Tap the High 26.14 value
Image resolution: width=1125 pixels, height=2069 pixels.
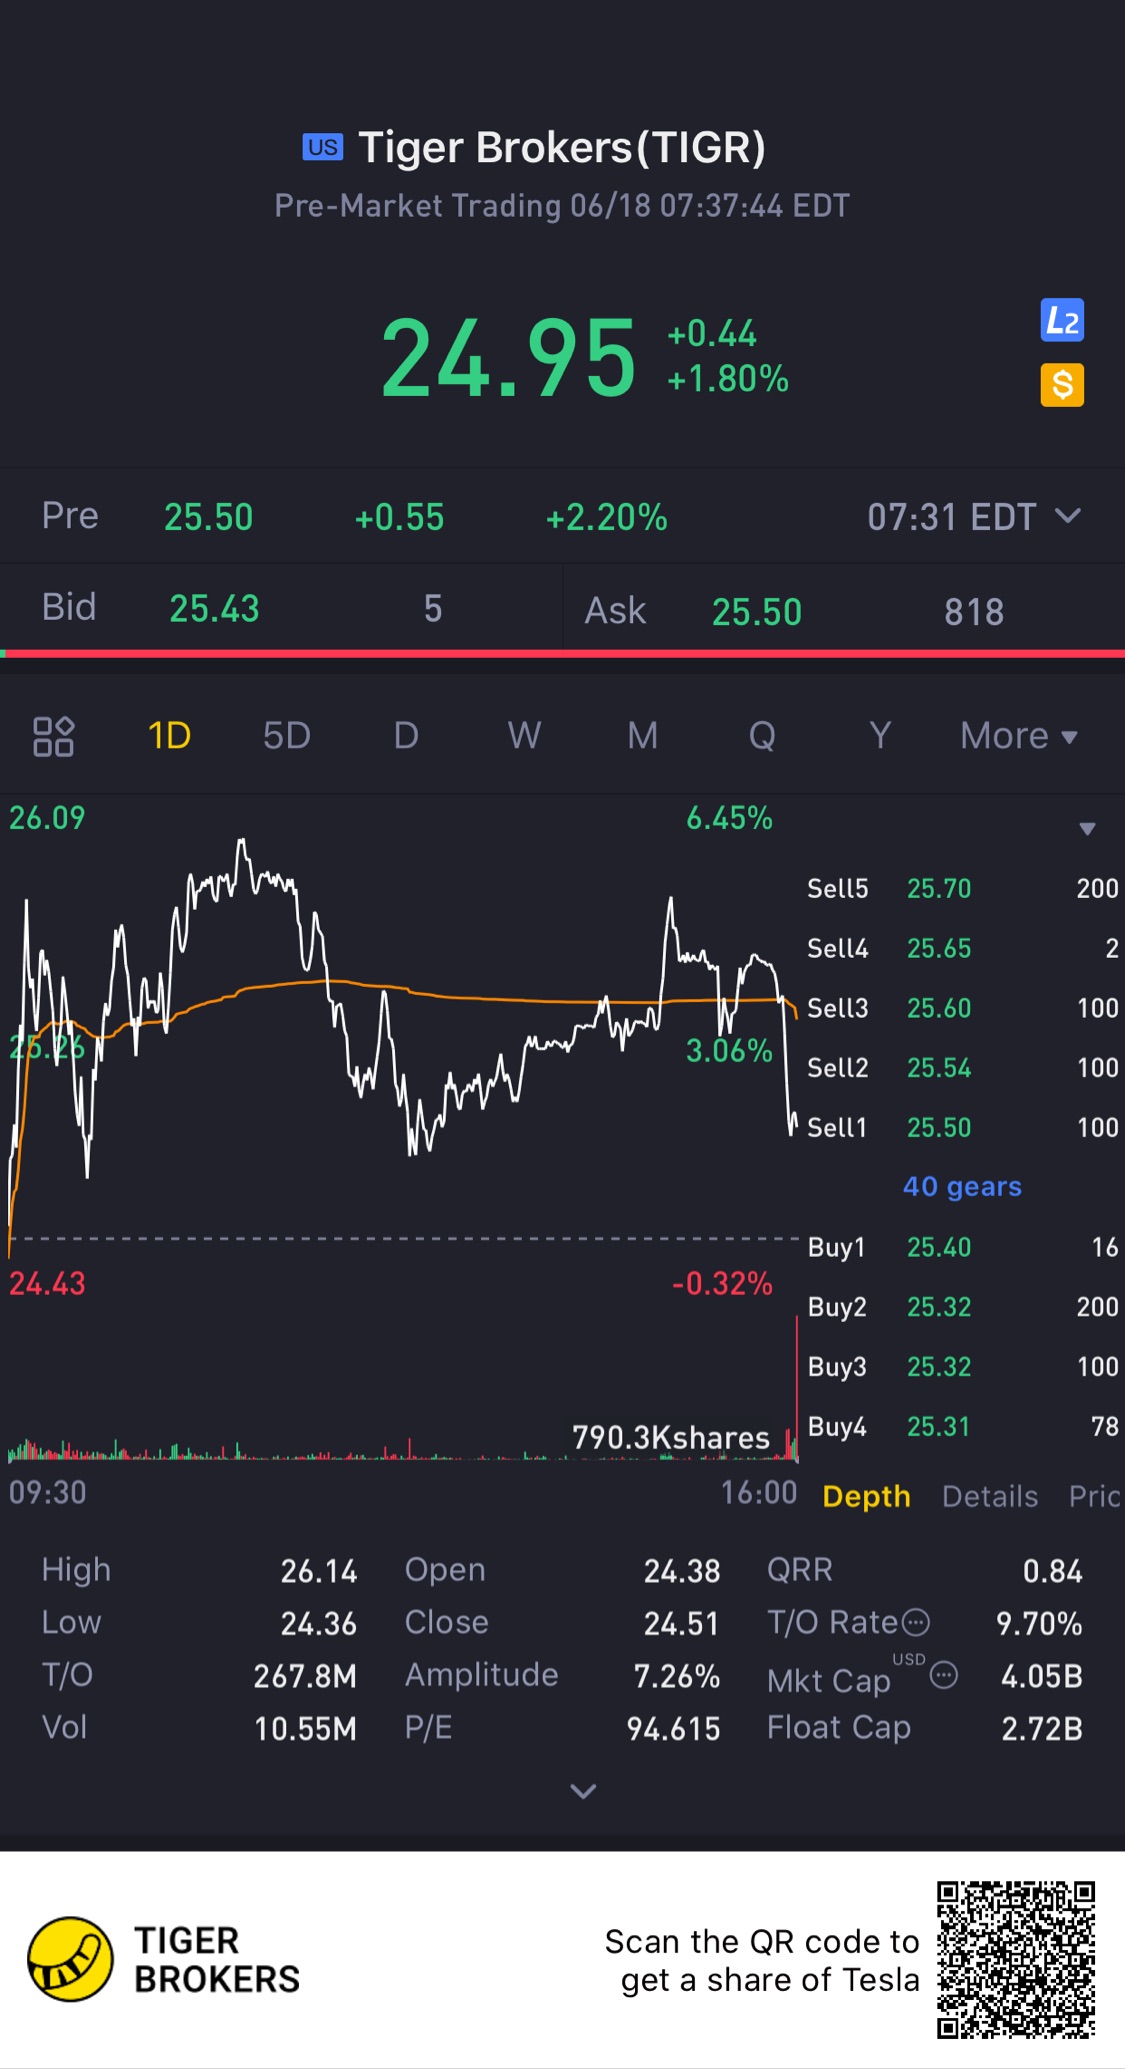318,1571
